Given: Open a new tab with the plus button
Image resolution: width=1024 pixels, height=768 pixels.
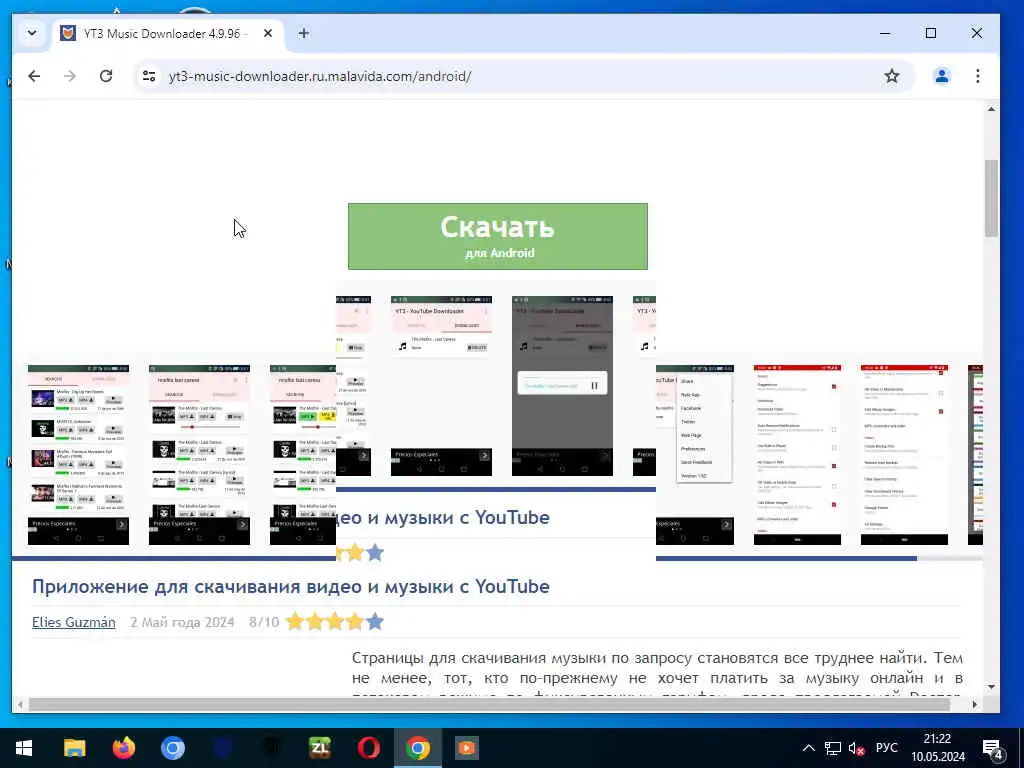Looking at the screenshot, I should (x=304, y=33).
